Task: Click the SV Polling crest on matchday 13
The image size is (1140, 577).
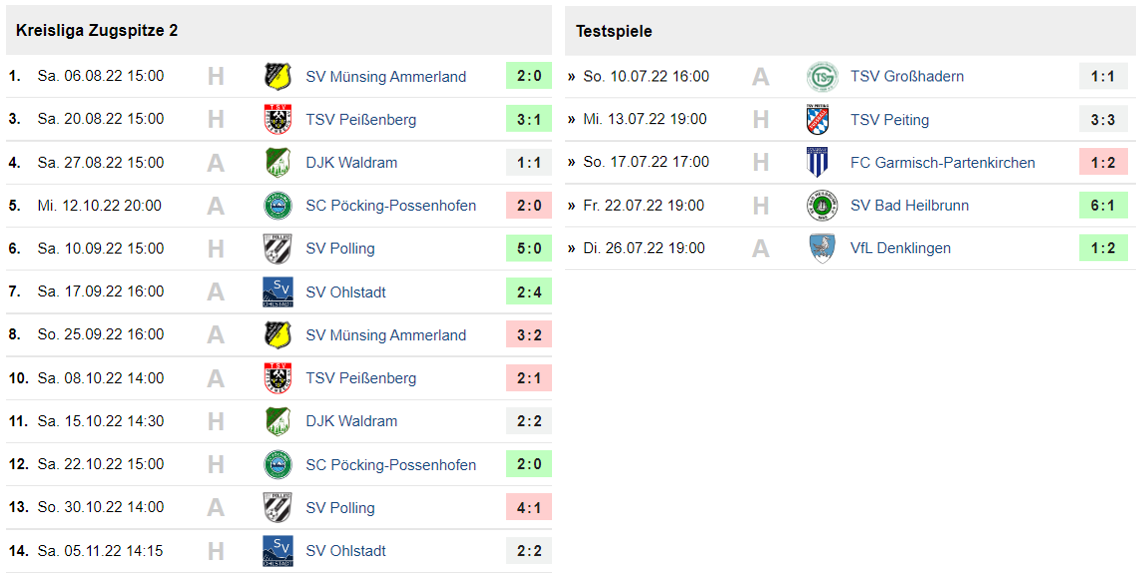Action: [x=277, y=507]
